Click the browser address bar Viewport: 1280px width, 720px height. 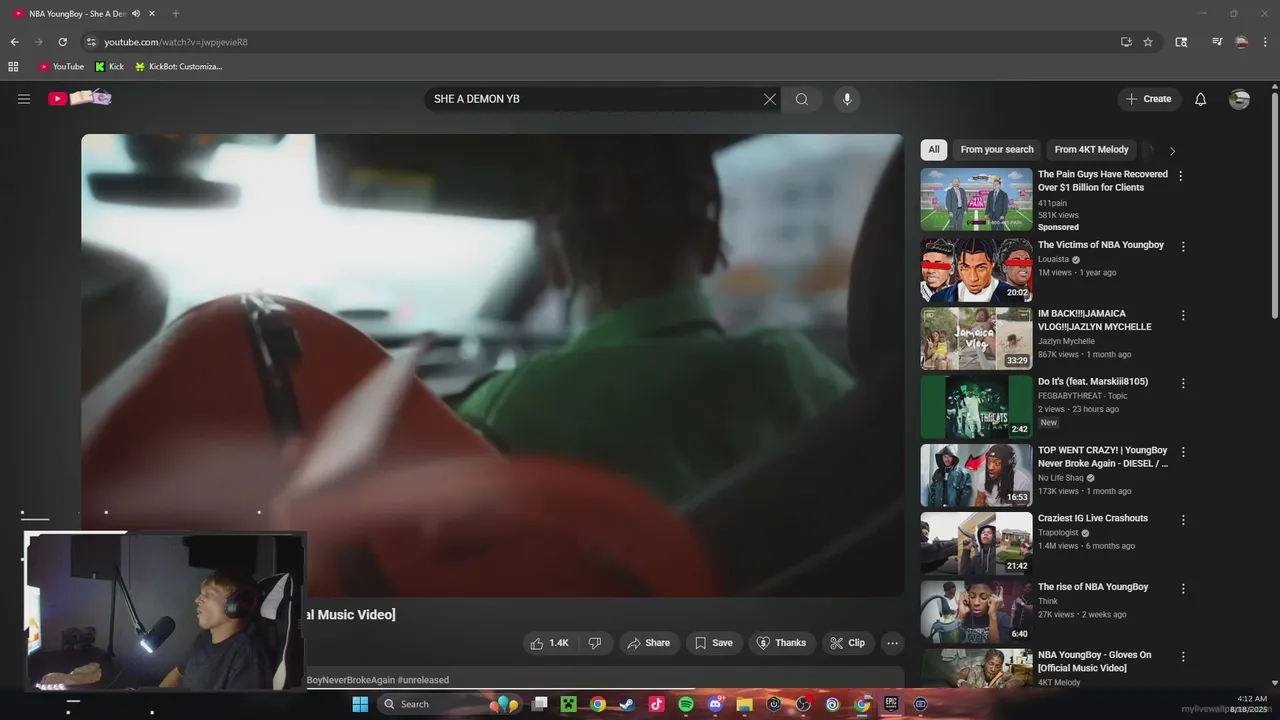coord(600,42)
